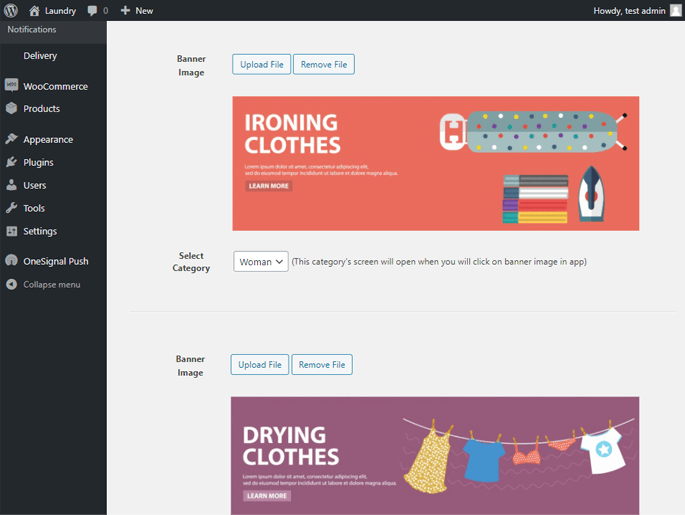Open the Settings menu item
685x515 pixels.
pyautogui.click(x=40, y=231)
